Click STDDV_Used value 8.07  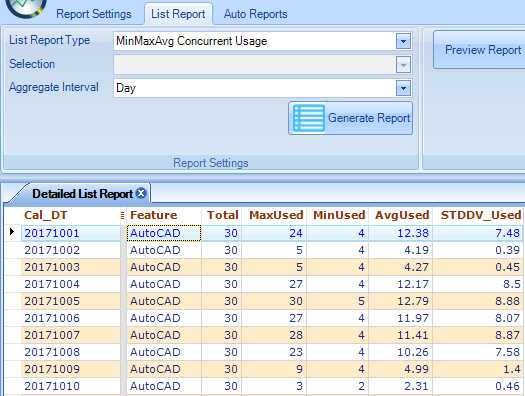(478, 318)
